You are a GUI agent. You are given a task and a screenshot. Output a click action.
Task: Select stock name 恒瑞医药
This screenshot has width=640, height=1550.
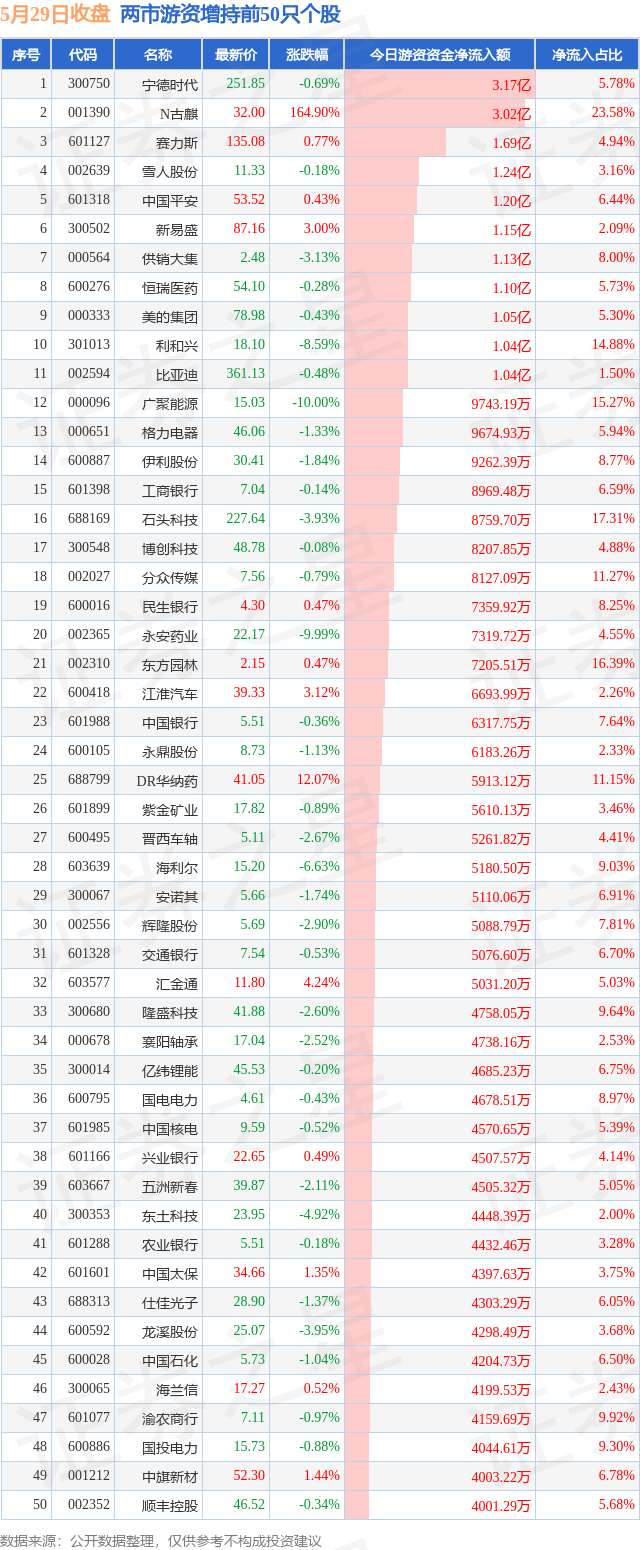pyautogui.click(x=170, y=287)
